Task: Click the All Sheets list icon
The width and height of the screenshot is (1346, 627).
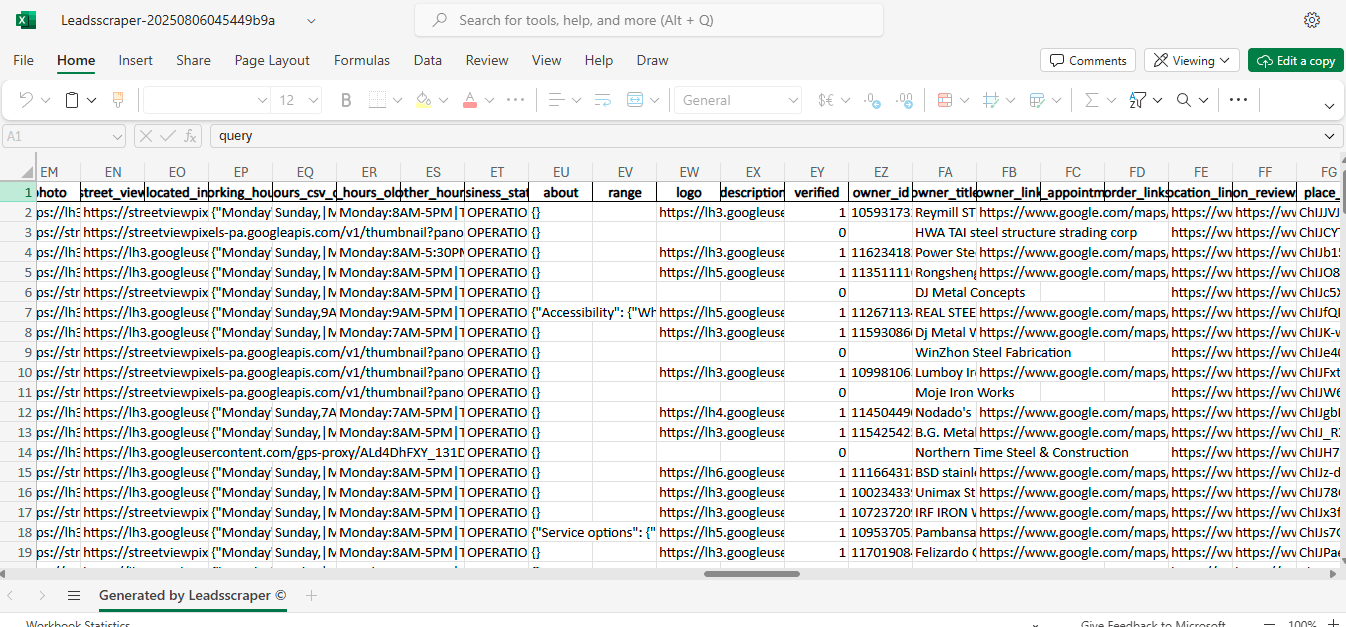Action: (x=73, y=595)
